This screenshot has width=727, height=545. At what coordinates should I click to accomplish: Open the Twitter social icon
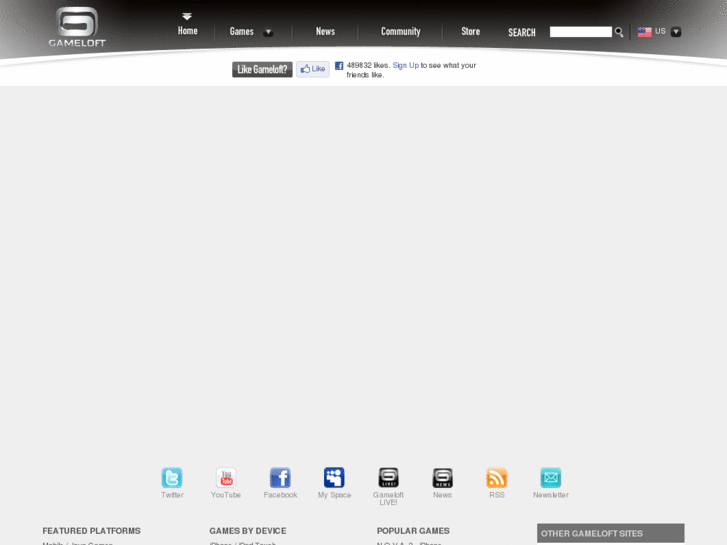coord(172,478)
